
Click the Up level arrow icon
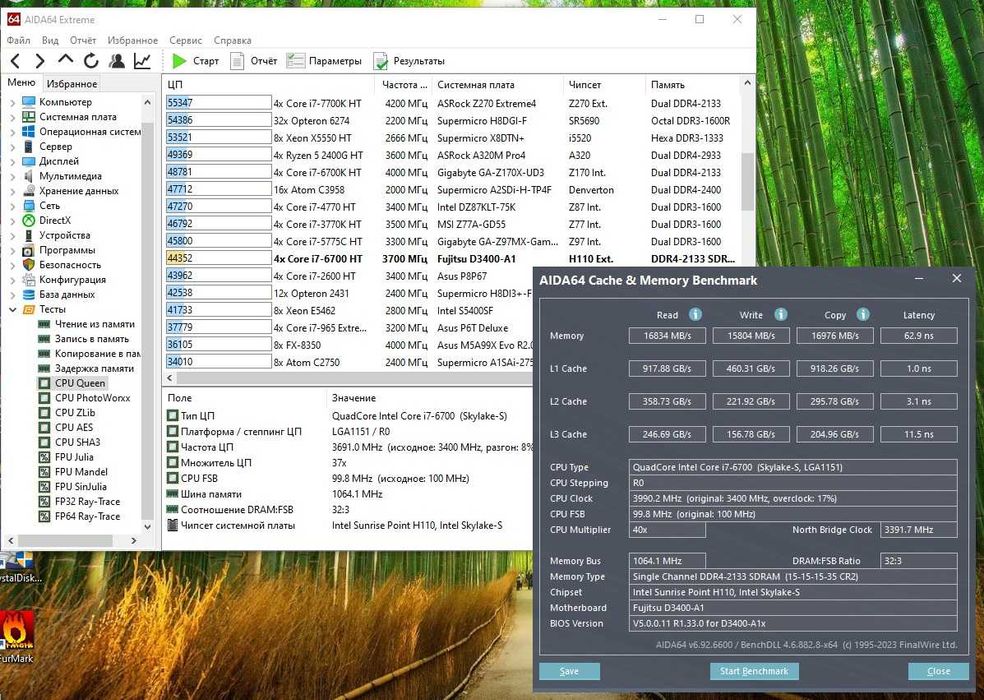[x=65, y=60]
